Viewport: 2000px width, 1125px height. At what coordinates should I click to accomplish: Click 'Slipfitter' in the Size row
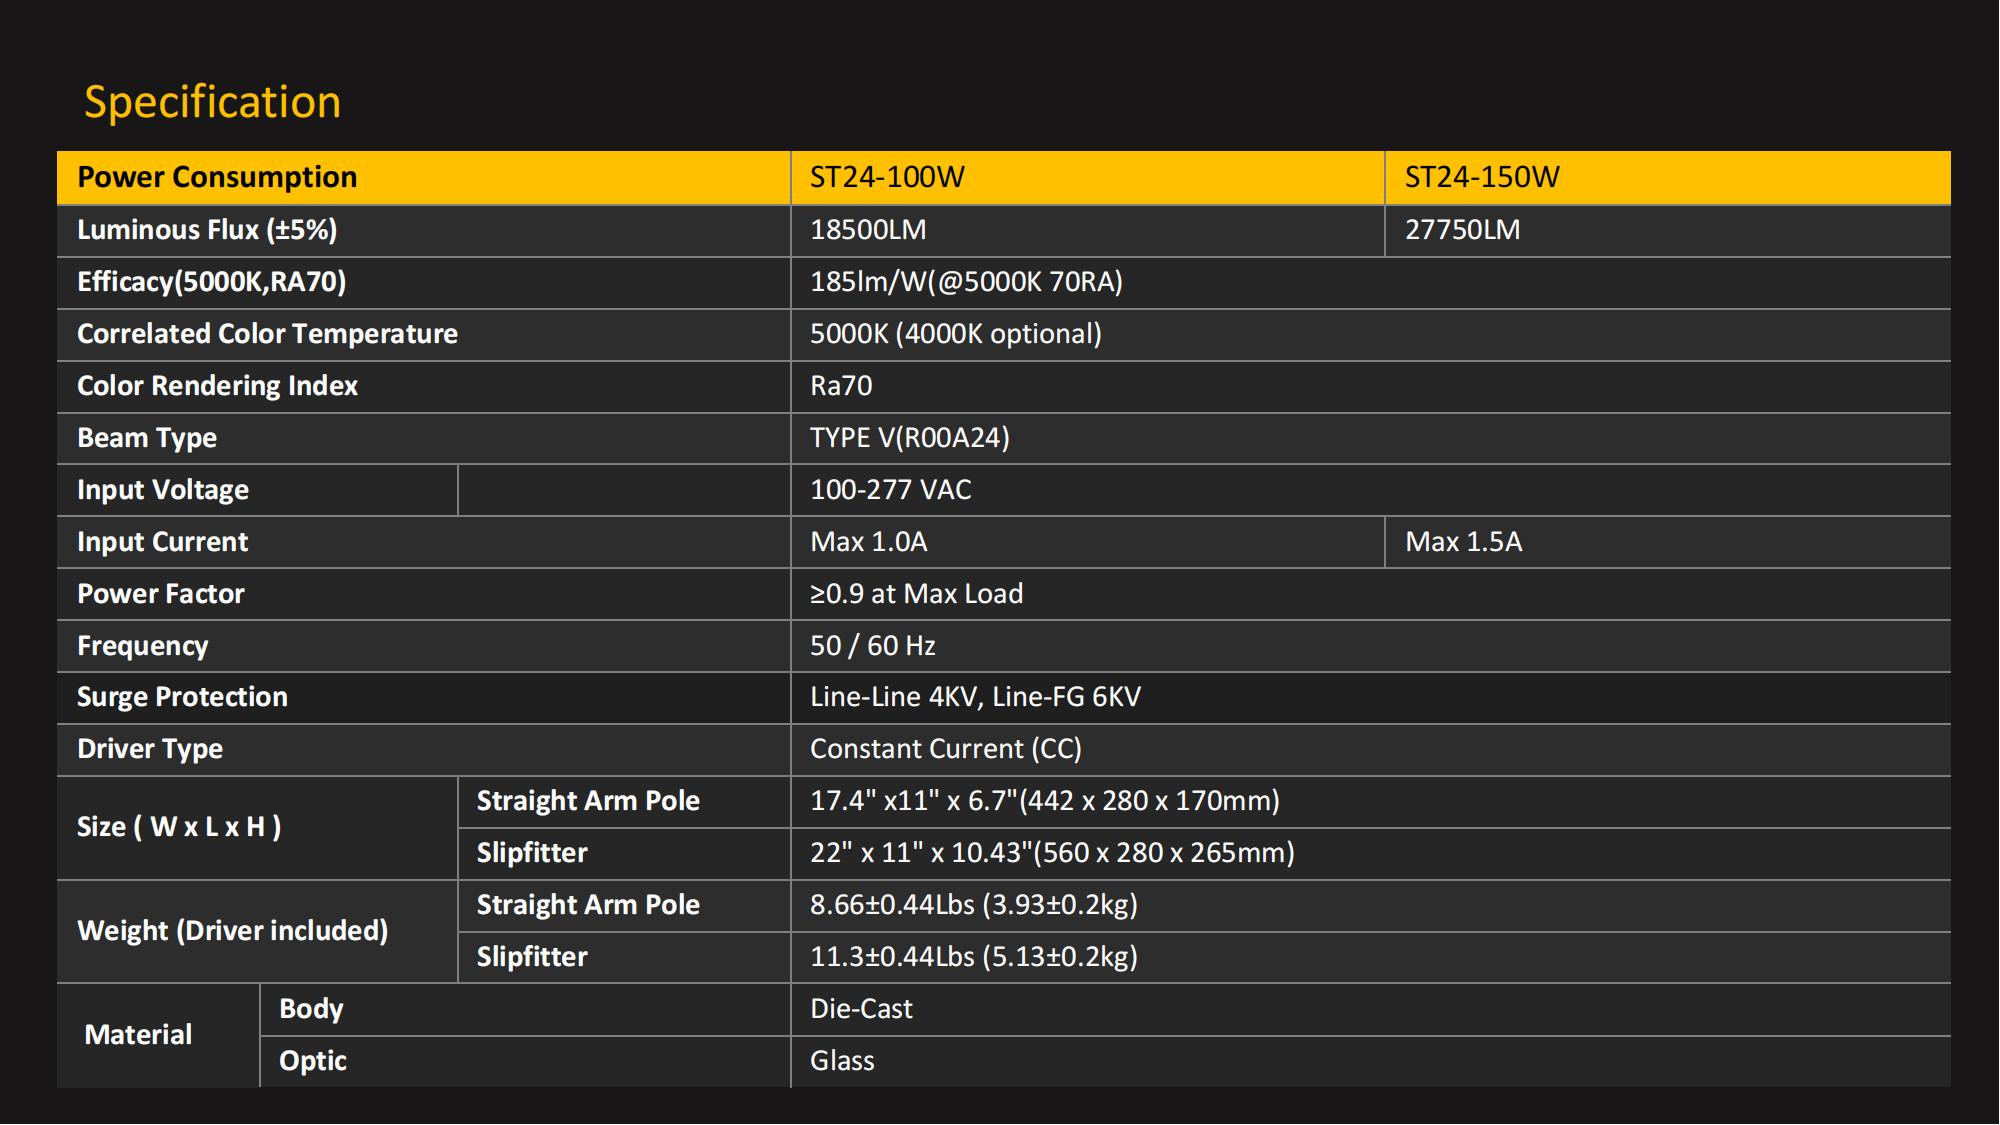click(x=532, y=853)
